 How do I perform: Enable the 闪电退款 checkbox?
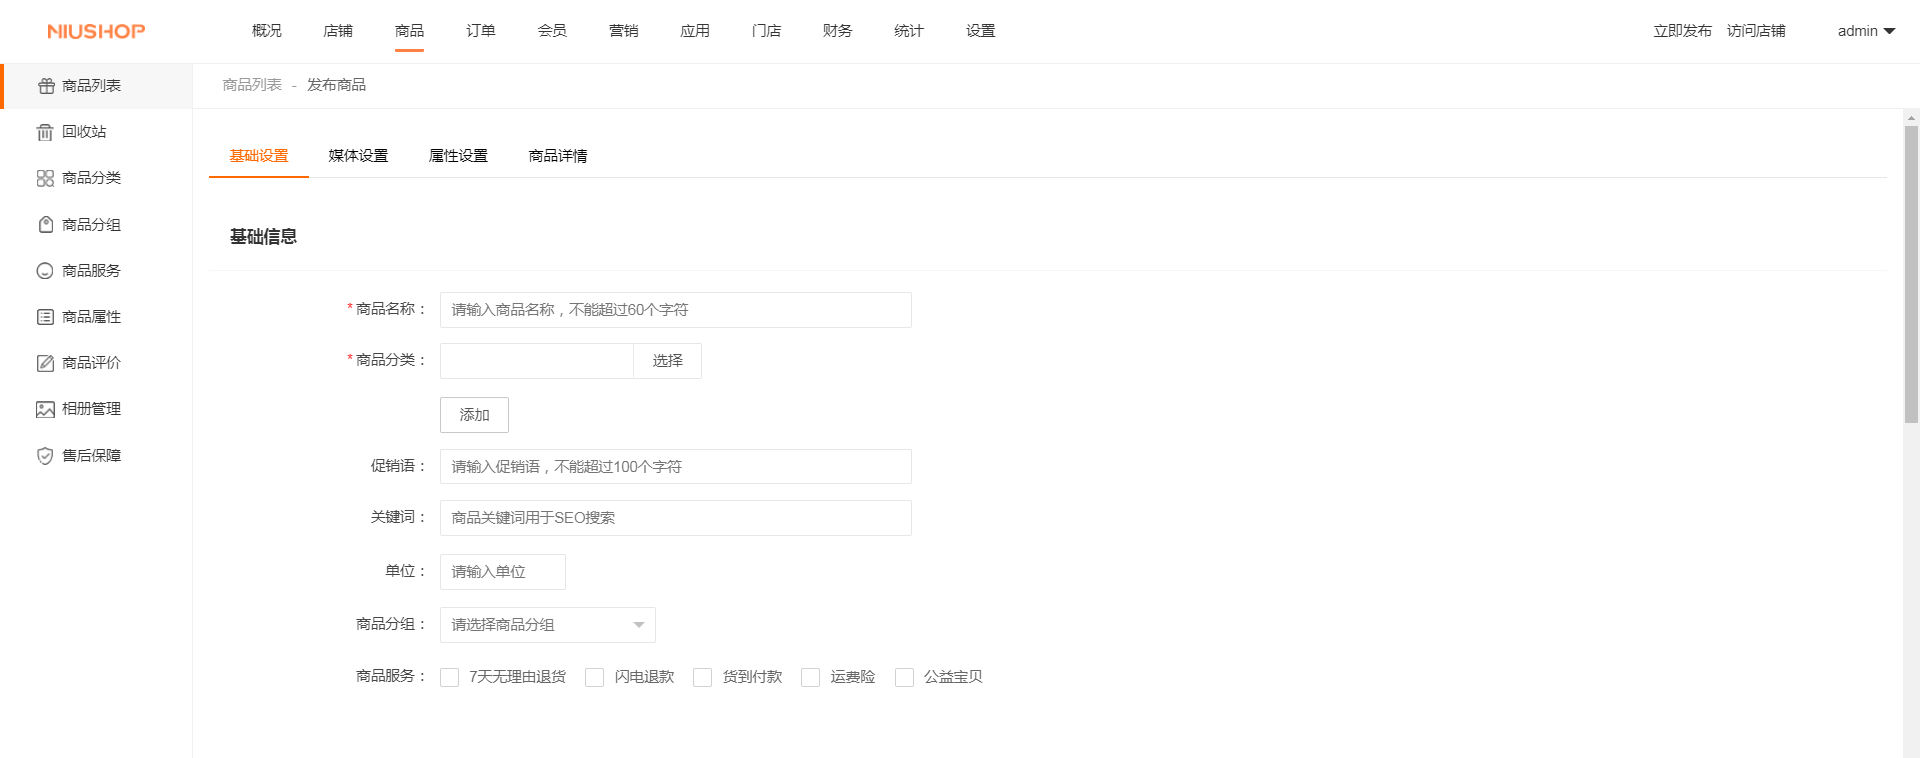[x=595, y=678]
